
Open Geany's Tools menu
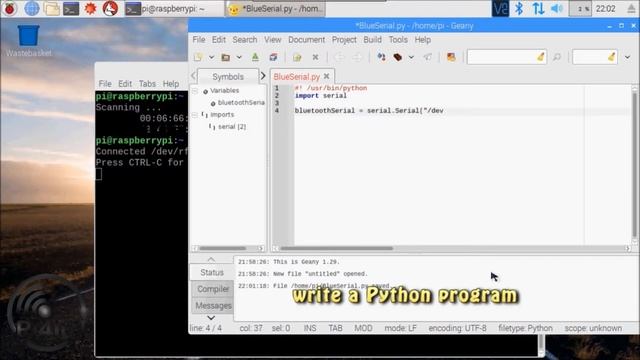pos(398,40)
